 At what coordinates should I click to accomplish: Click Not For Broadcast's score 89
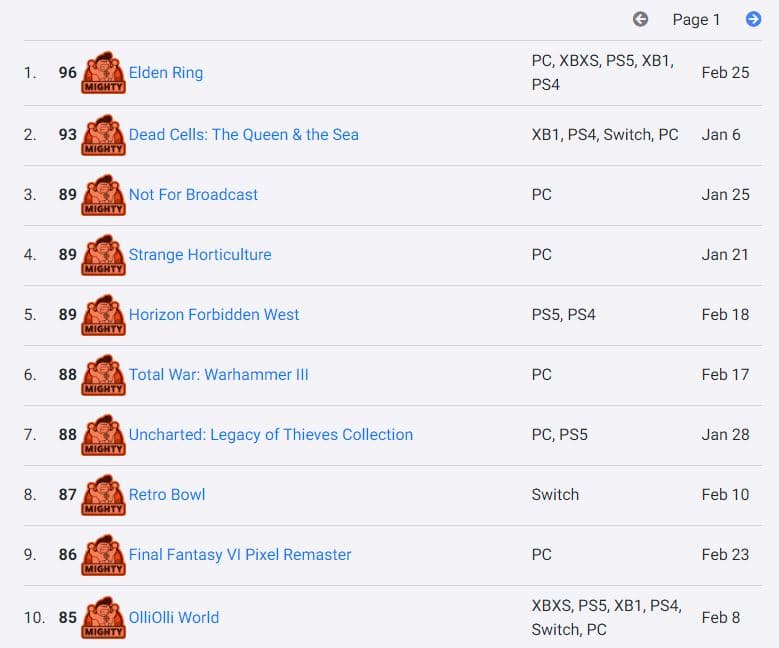pyautogui.click(x=68, y=195)
